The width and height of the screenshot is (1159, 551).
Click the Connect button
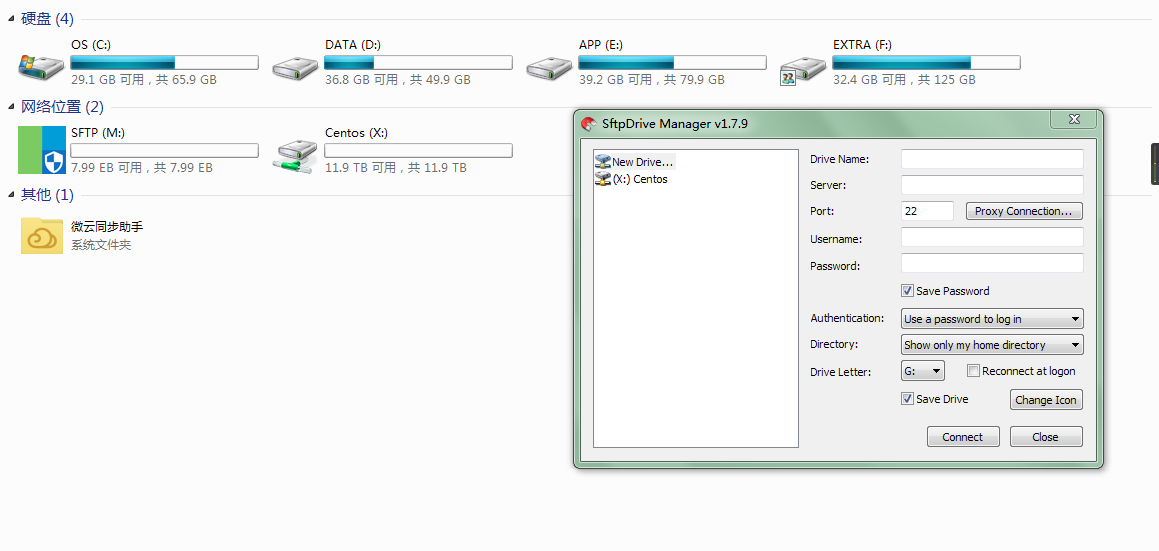pyautogui.click(x=962, y=437)
